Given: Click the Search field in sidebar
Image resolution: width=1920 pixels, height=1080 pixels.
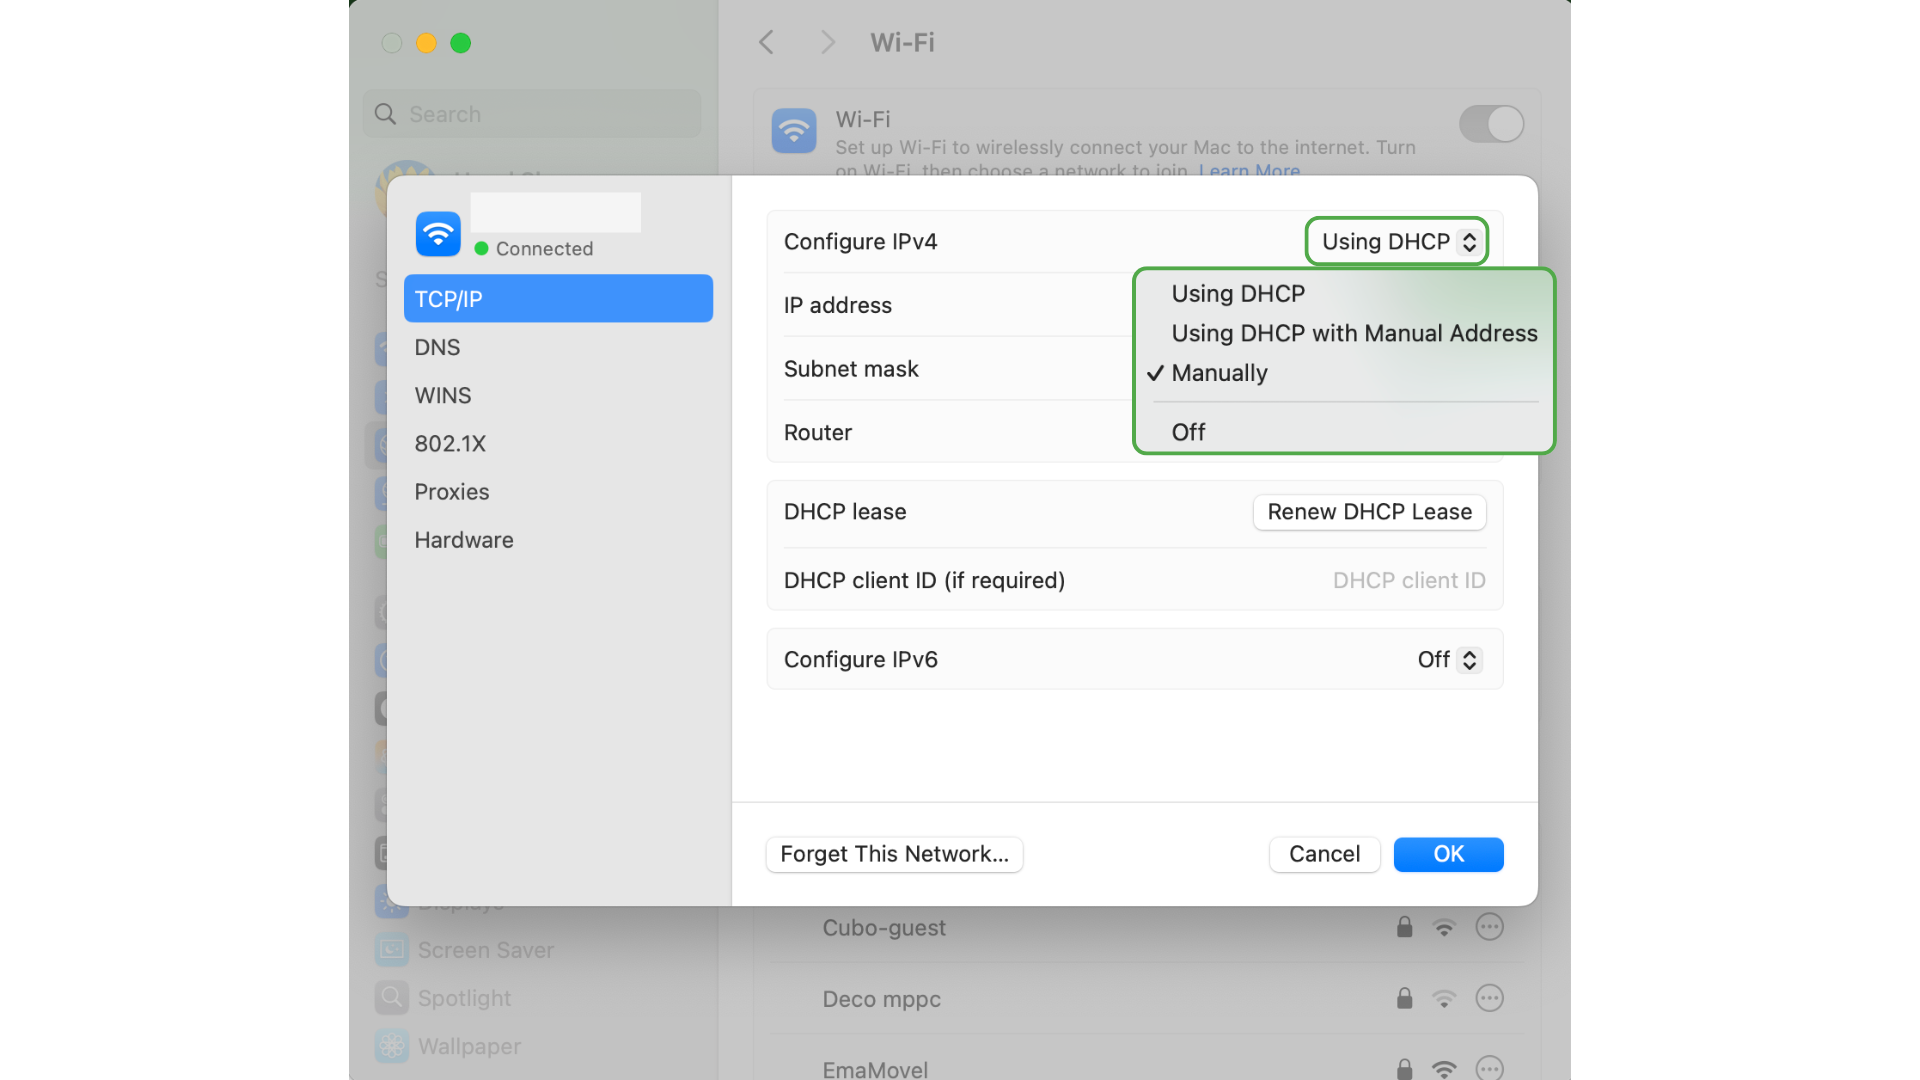Looking at the screenshot, I should pos(532,114).
